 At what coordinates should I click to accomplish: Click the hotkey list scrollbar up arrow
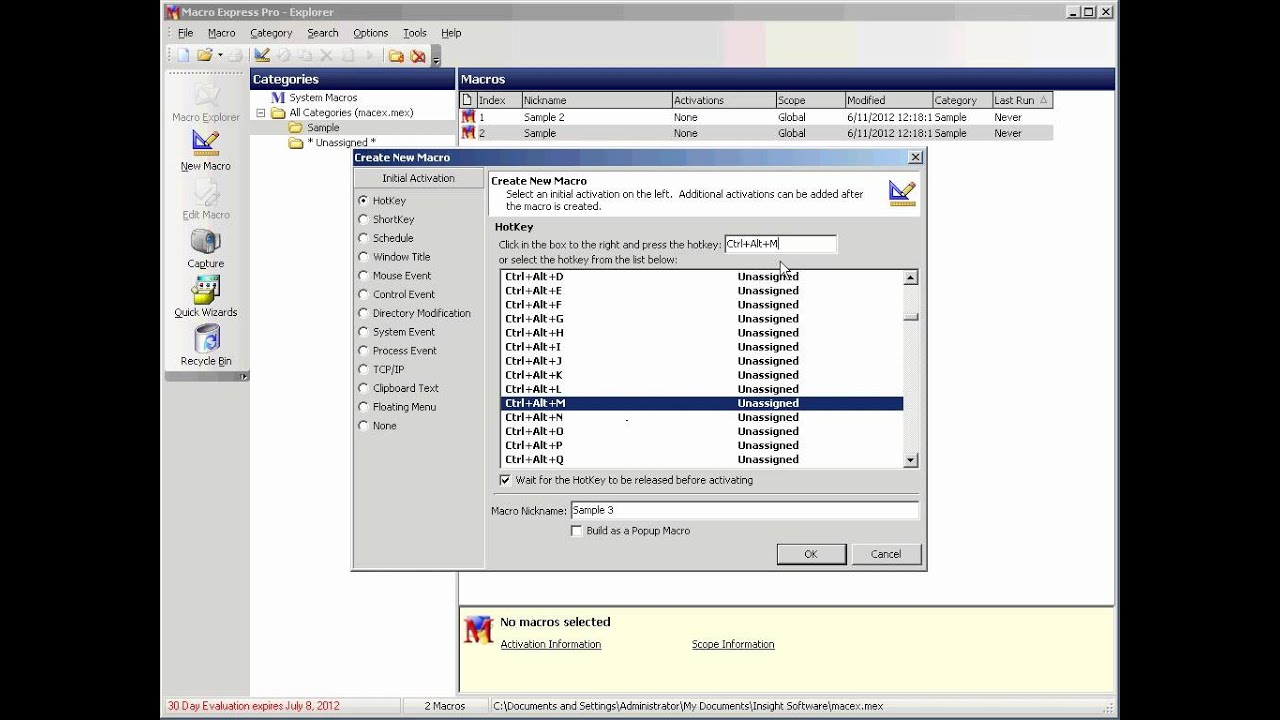pyautogui.click(x=910, y=278)
